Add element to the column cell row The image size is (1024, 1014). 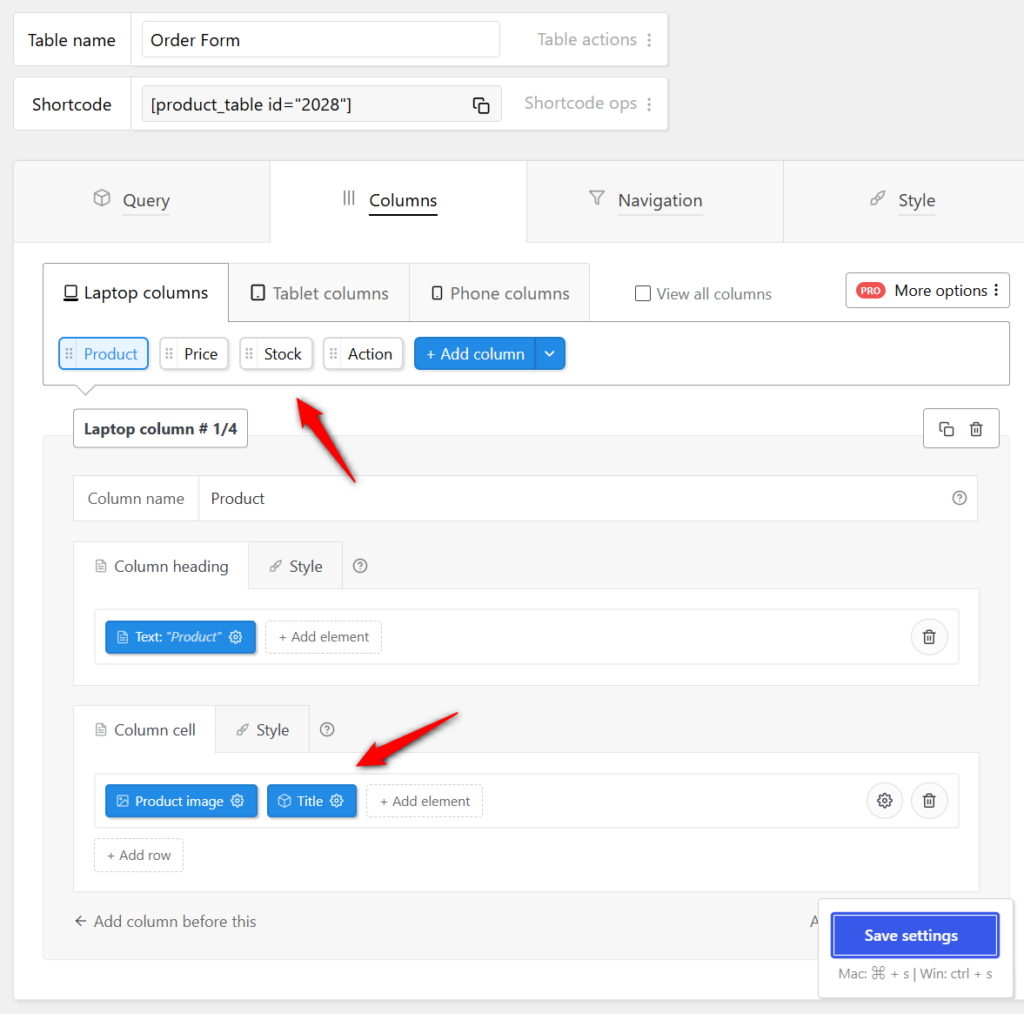[424, 801]
